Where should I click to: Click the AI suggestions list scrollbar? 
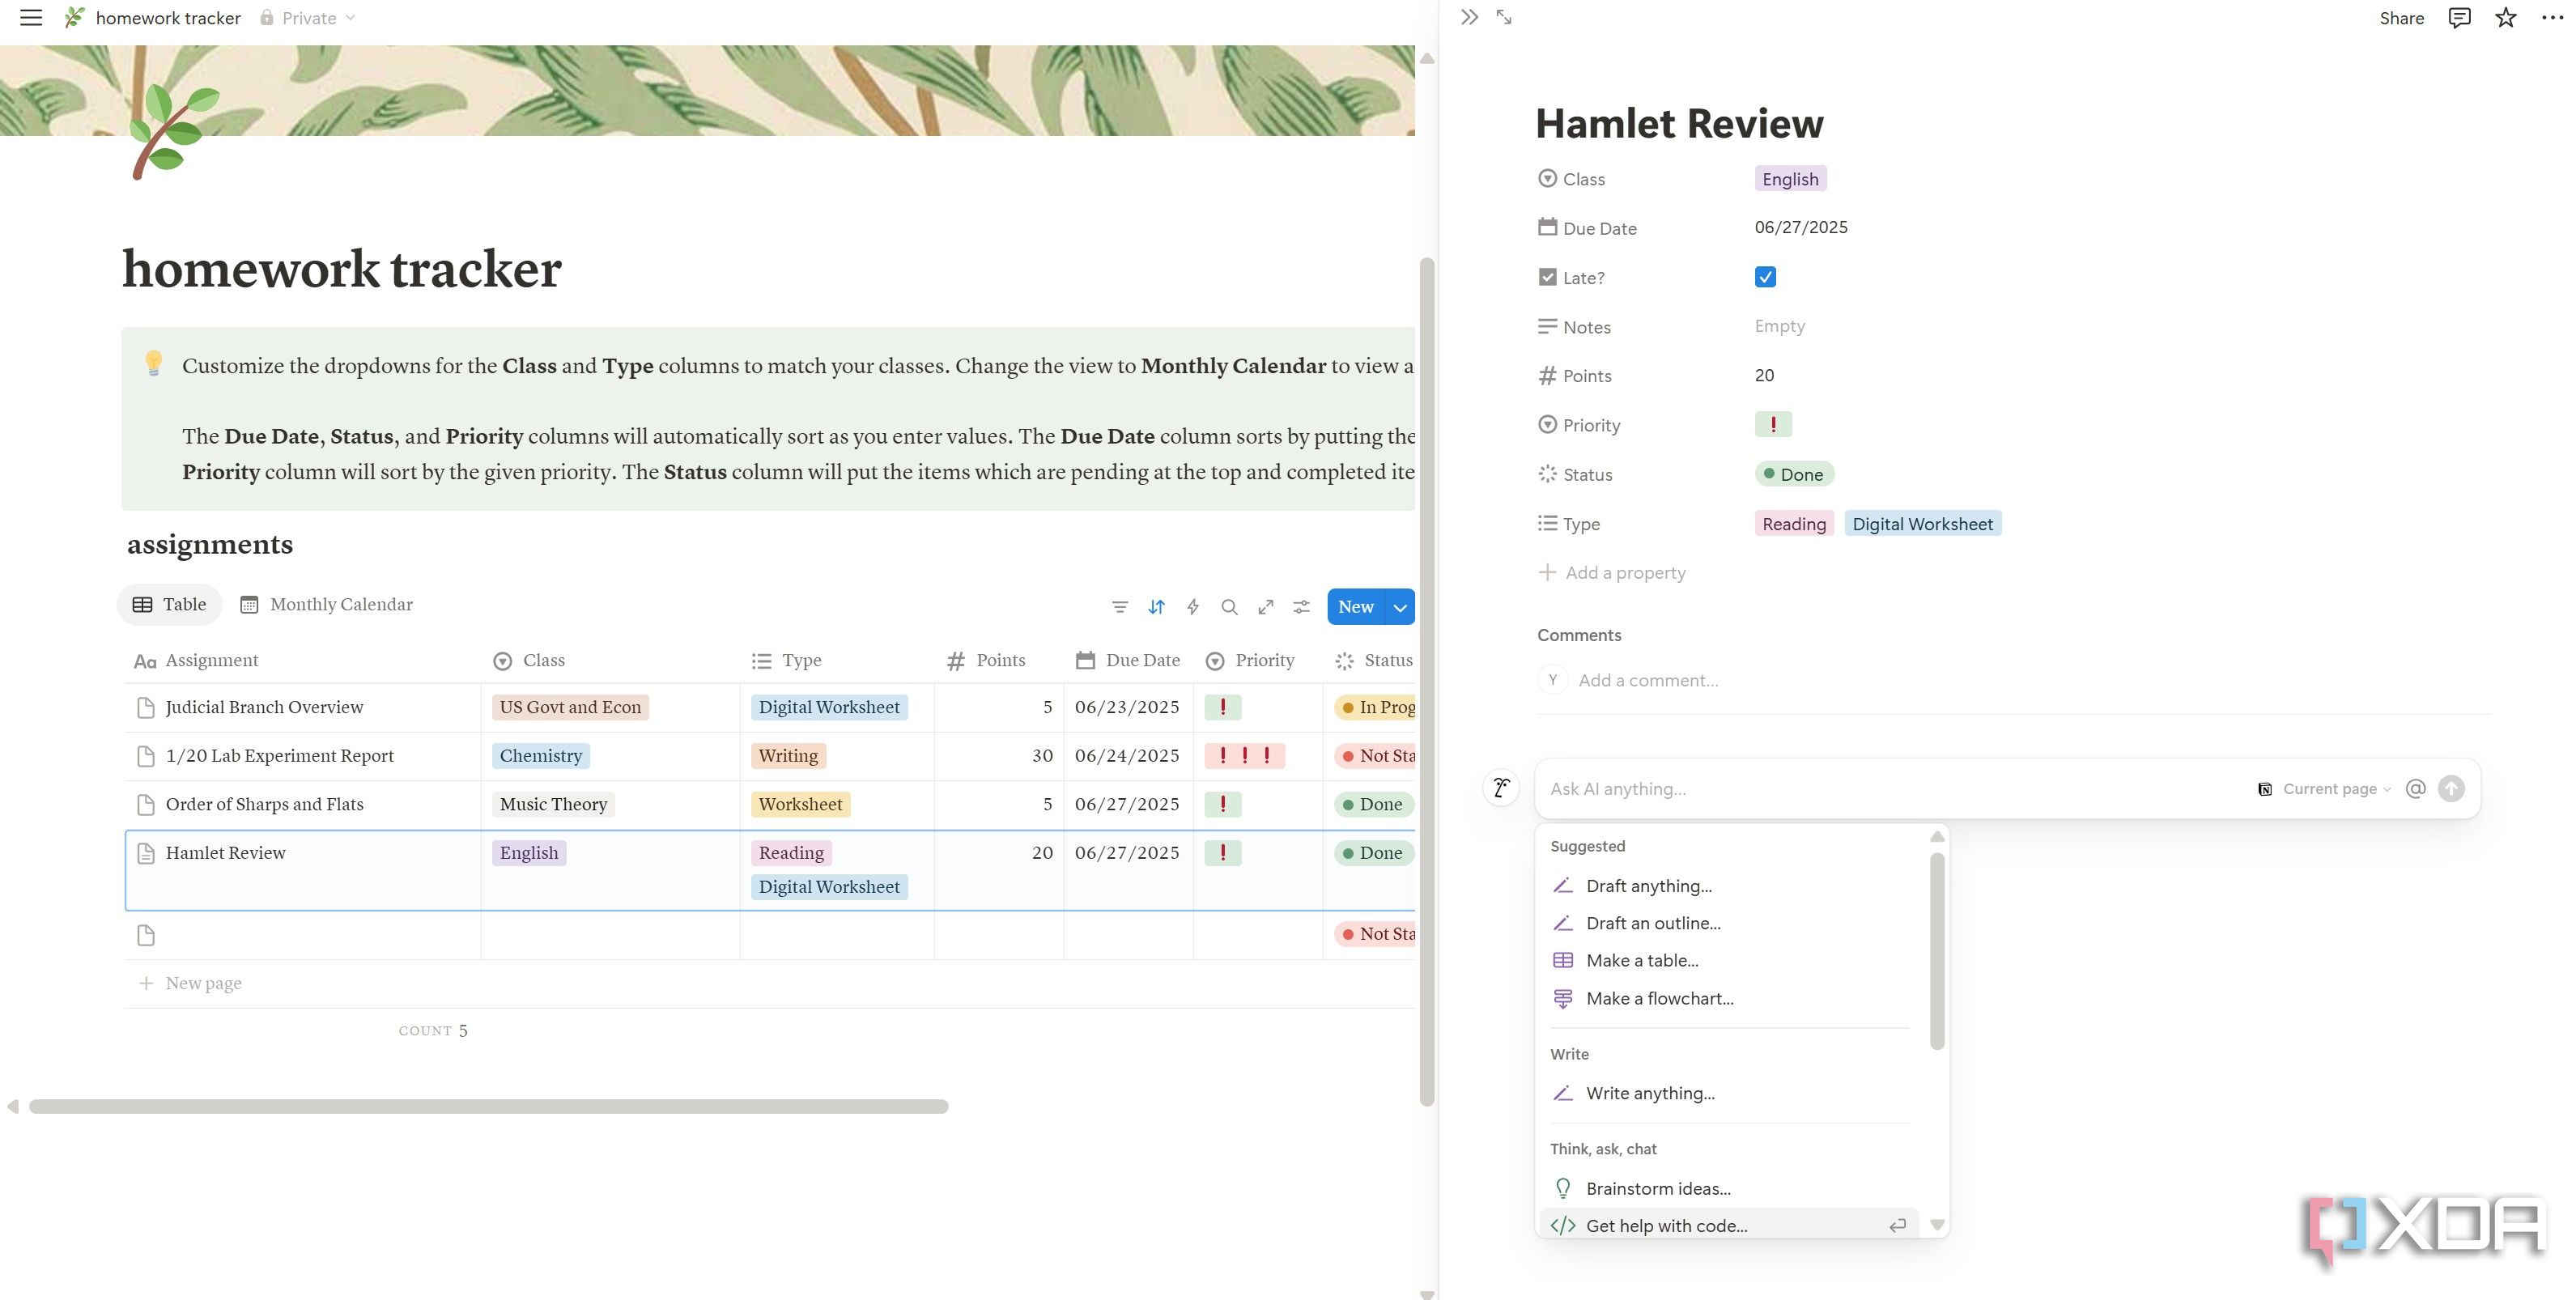pos(1937,950)
